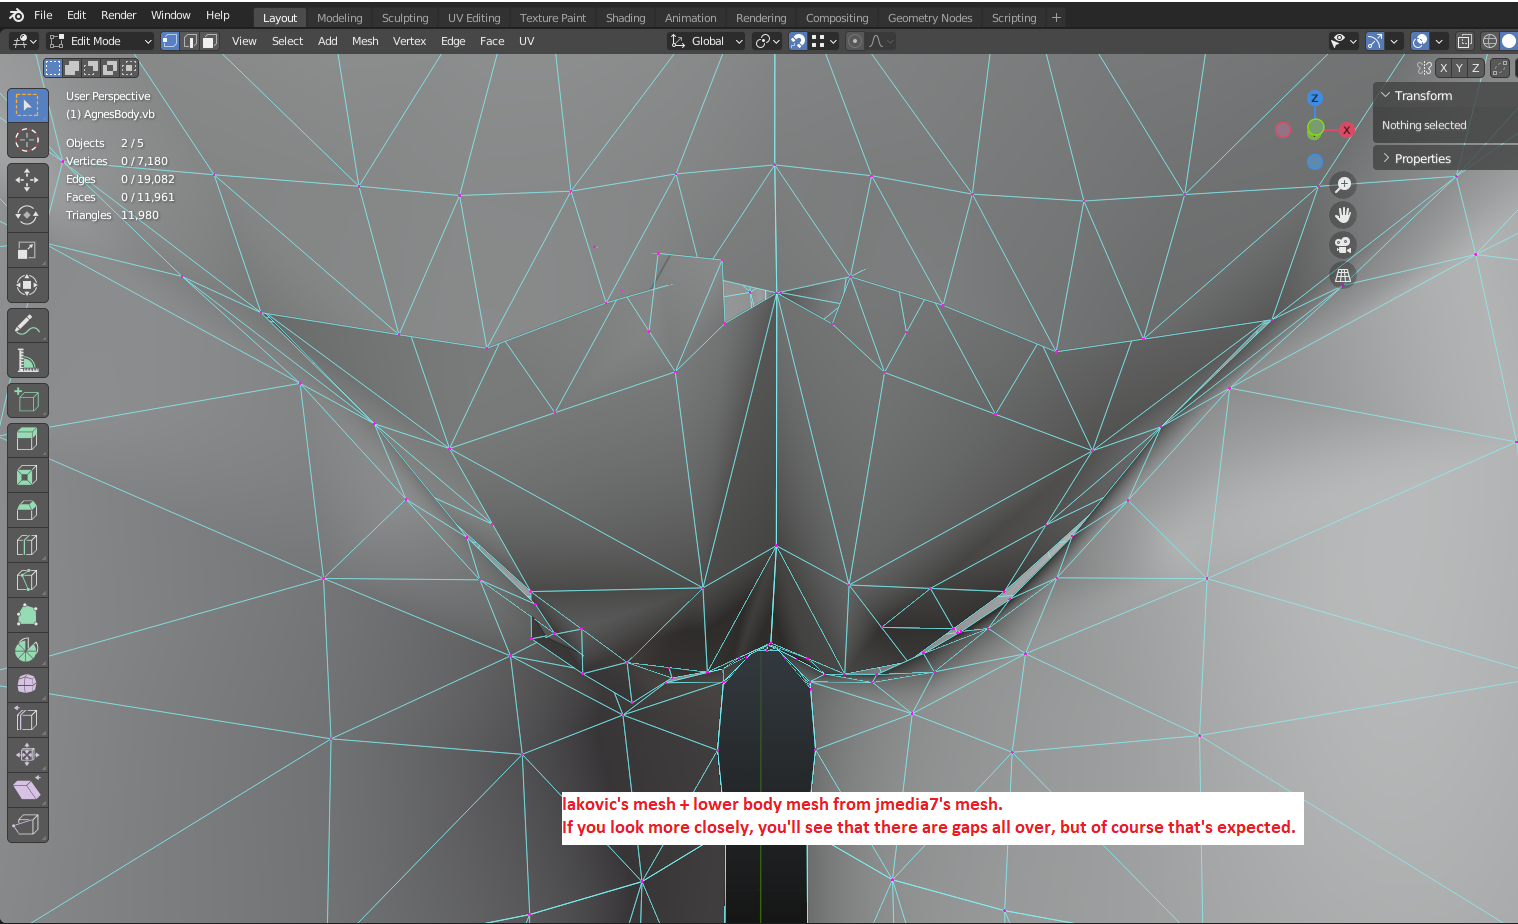Select the Rotate tool
Viewport: 1518px width, 924px height.
[x=27, y=215]
